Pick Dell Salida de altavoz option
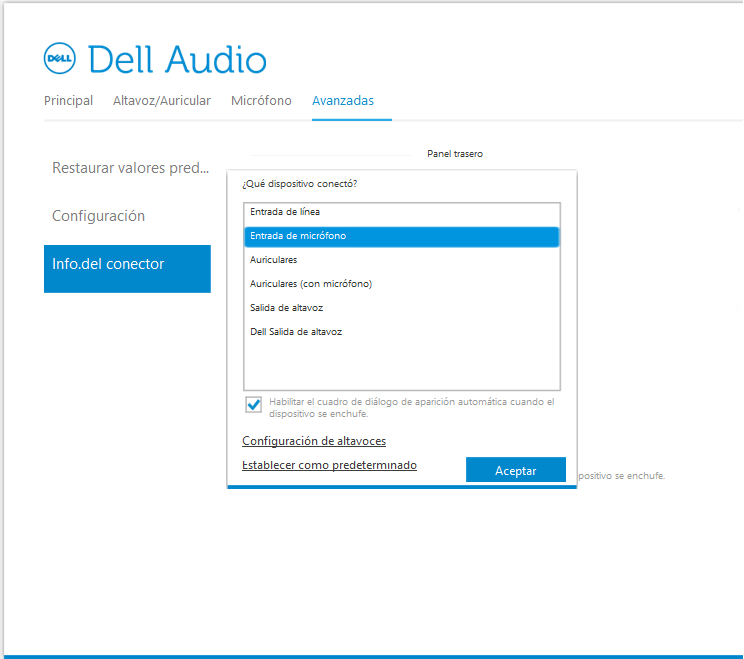The height and width of the screenshot is (659, 744). point(402,332)
